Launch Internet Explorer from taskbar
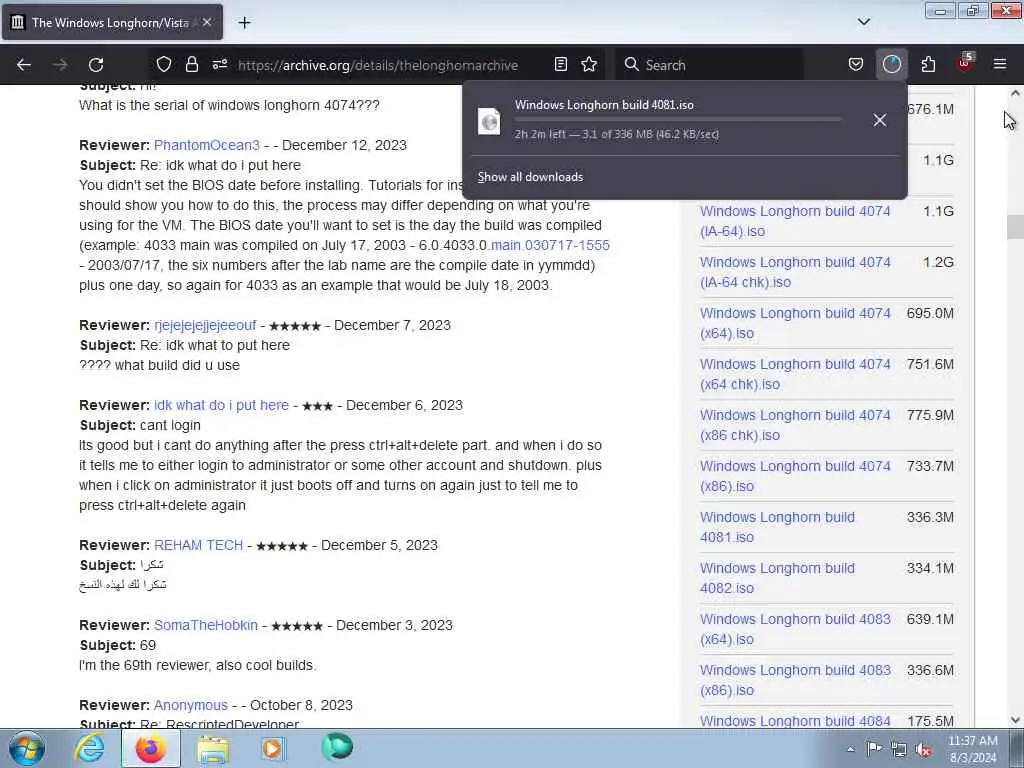The width and height of the screenshot is (1024, 768). (89, 748)
